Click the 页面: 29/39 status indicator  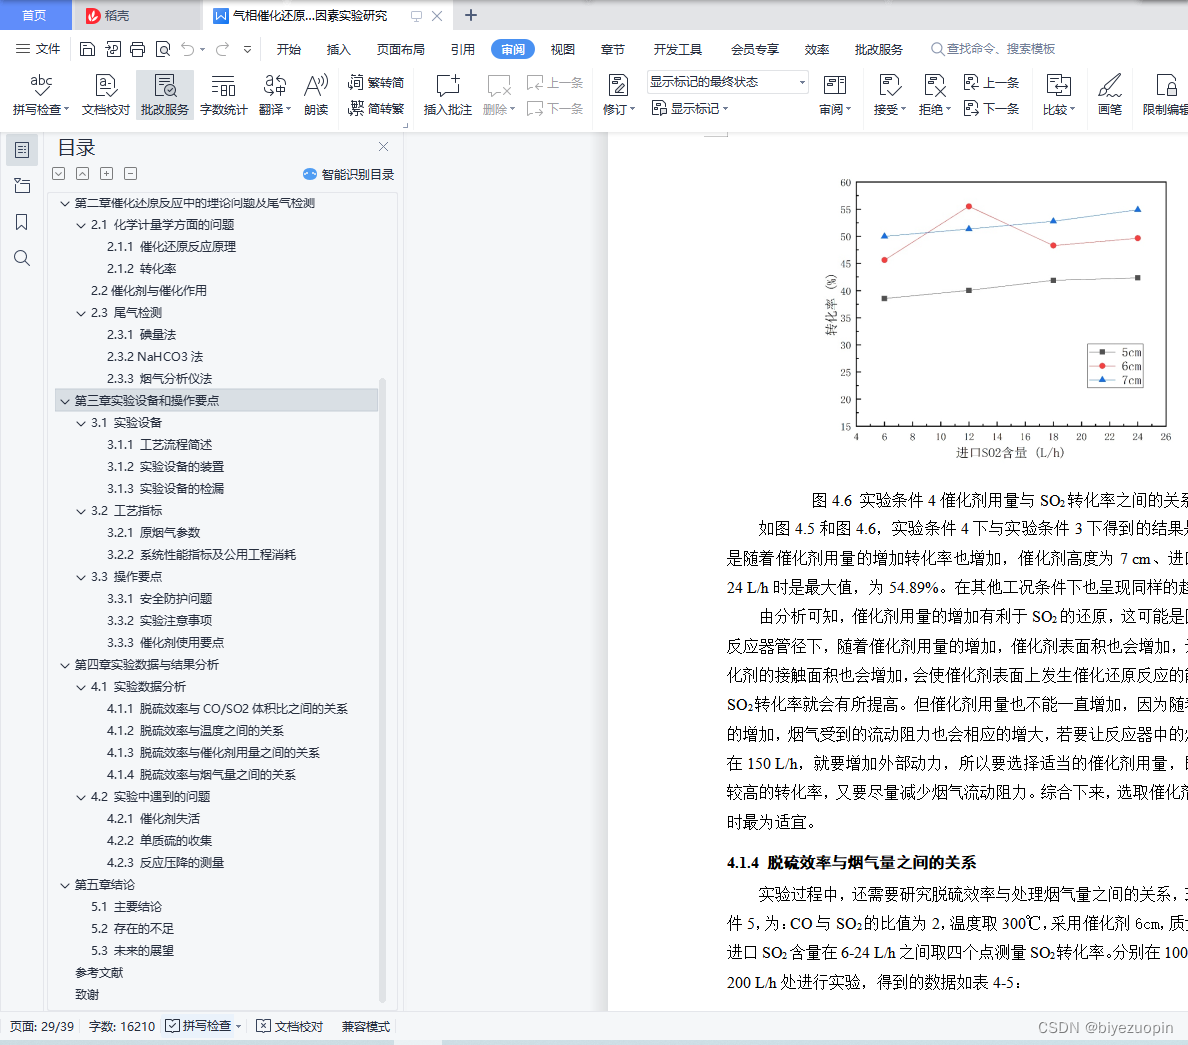click(x=42, y=1026)
